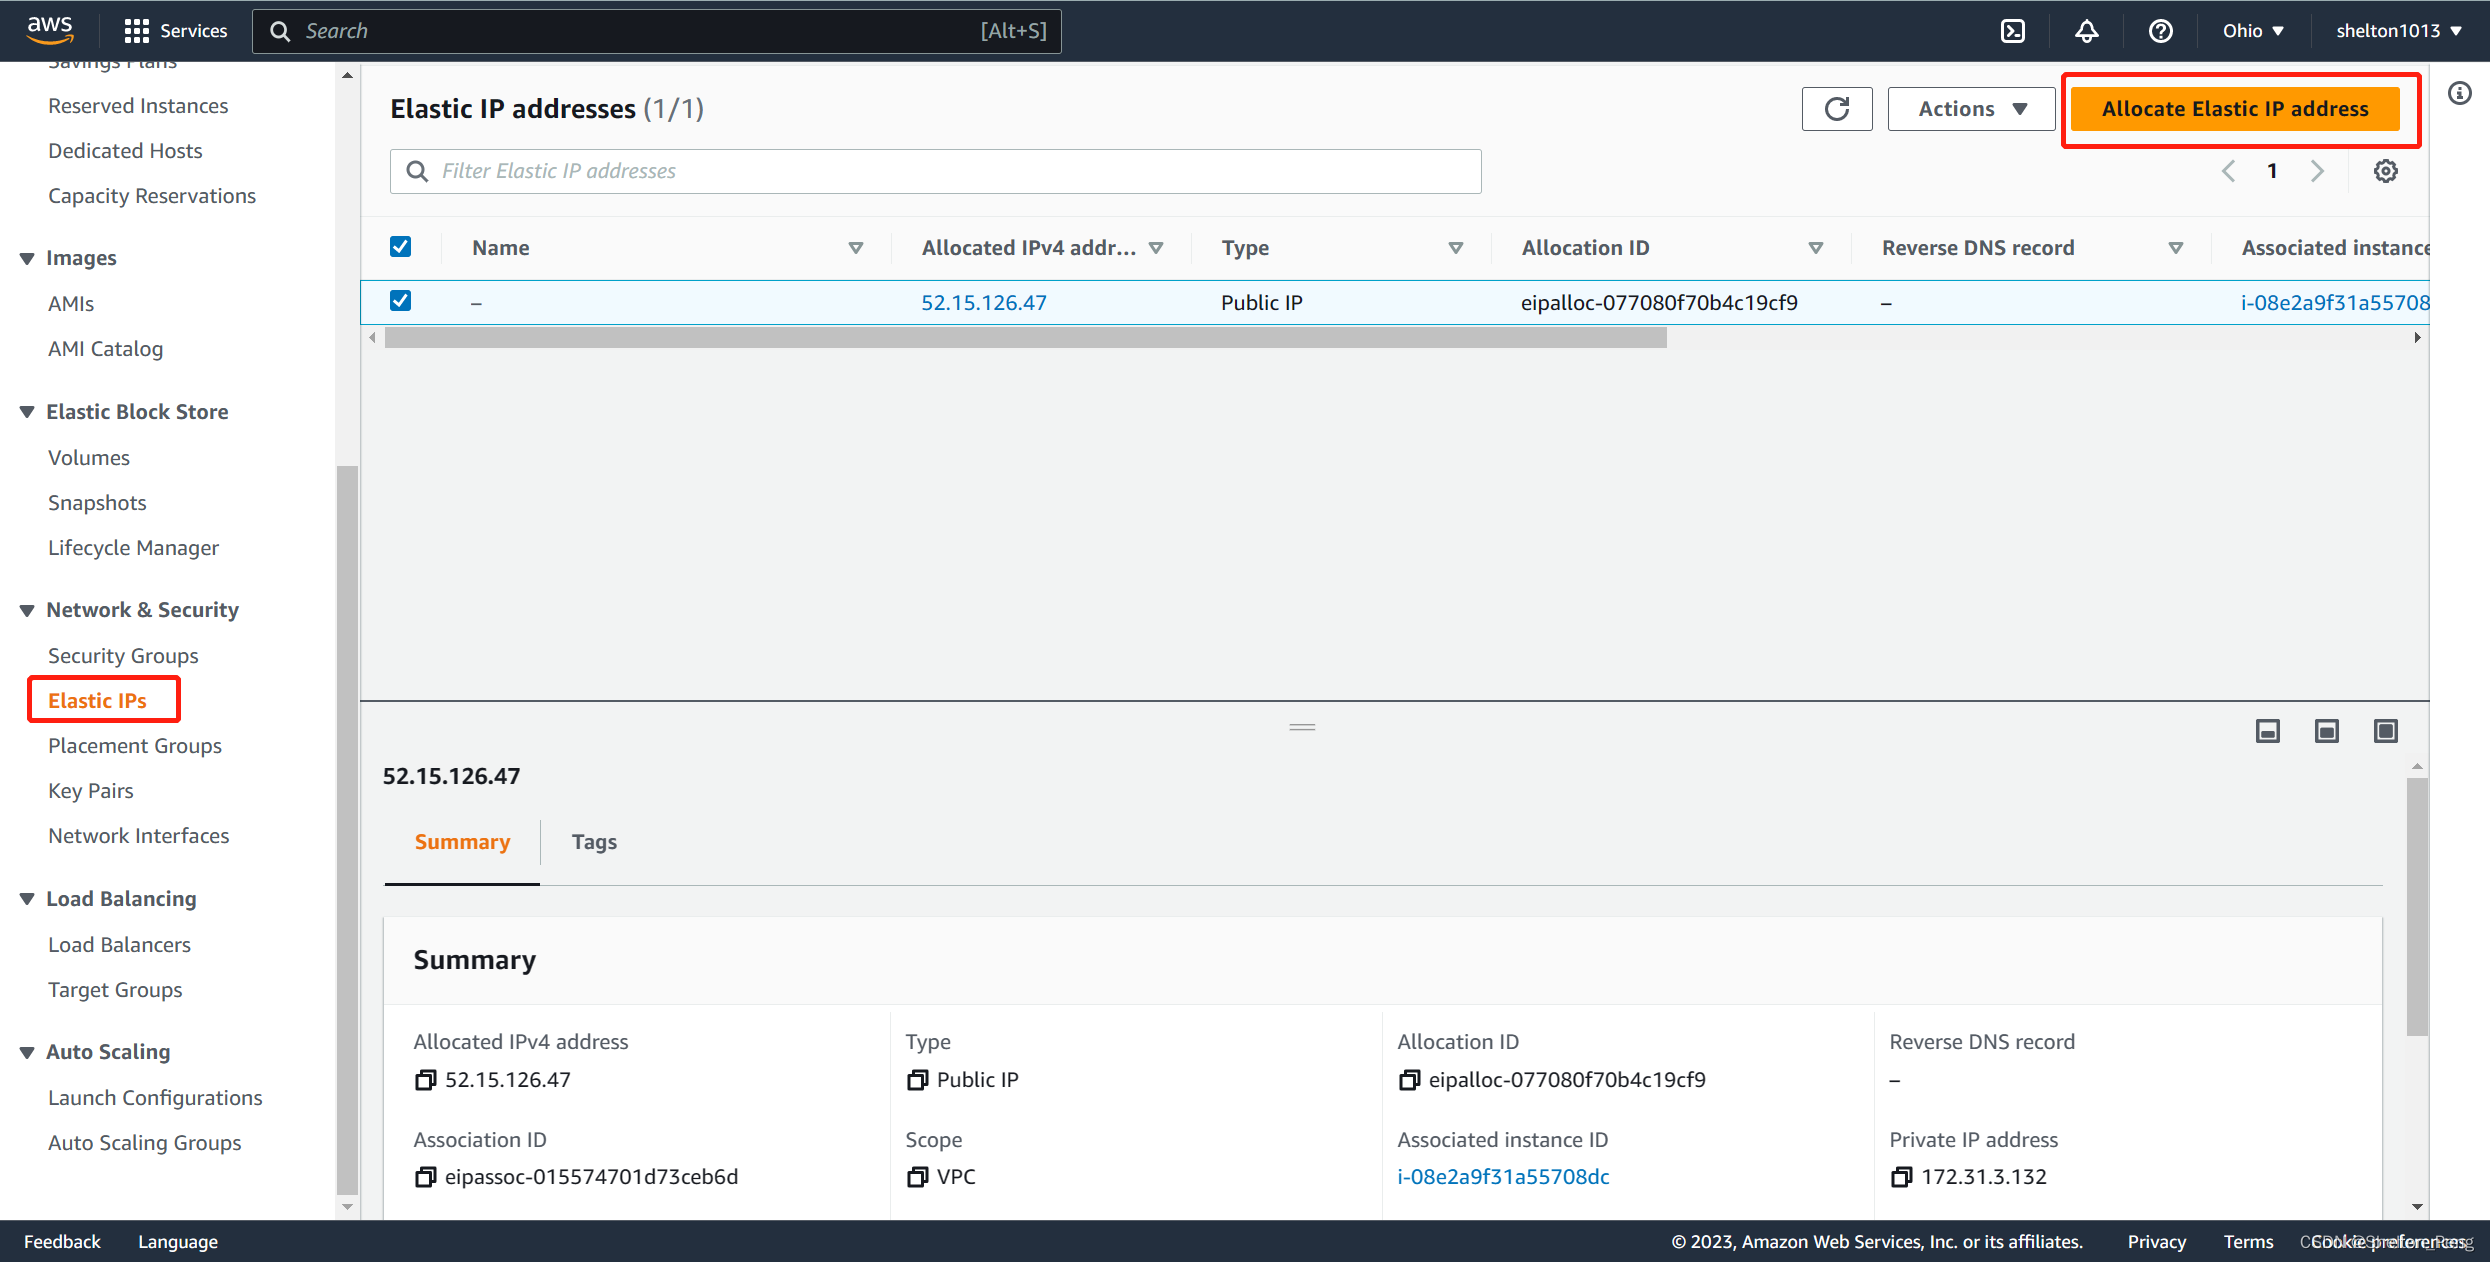
Task: Sort by Allocated IPv4 address column
Action: [1156, 248]
